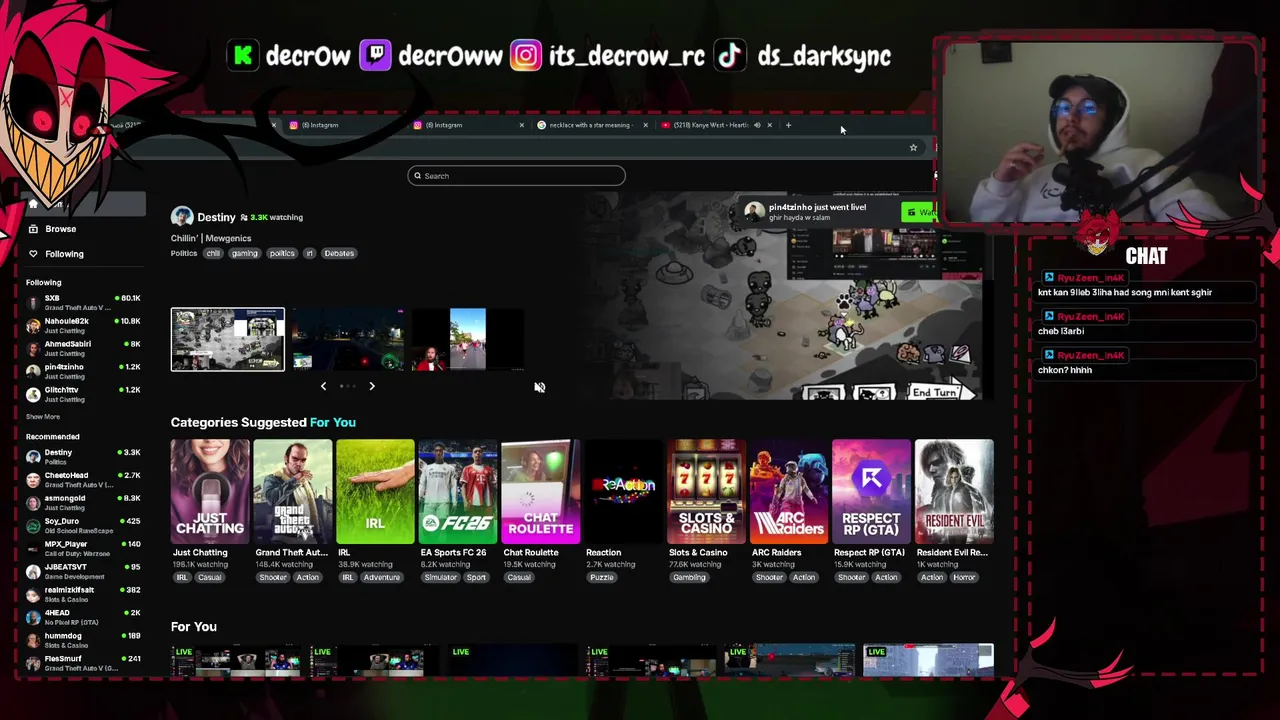Open pin4tzinho channel in Following list
The image size is (1280, 720).
coord(84,372)
